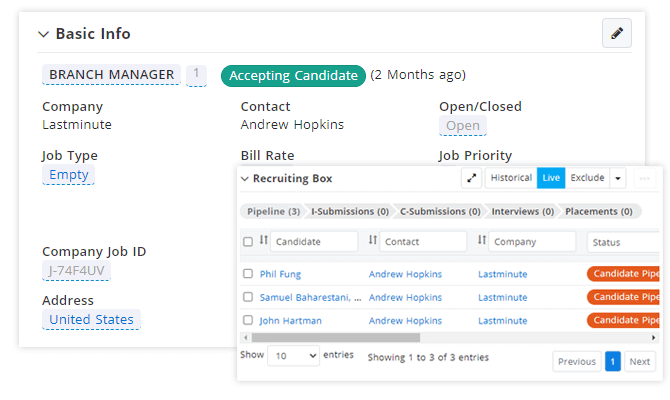
Task: Switch to the Pipeline (3) stage tab
Action: [273, 212]
